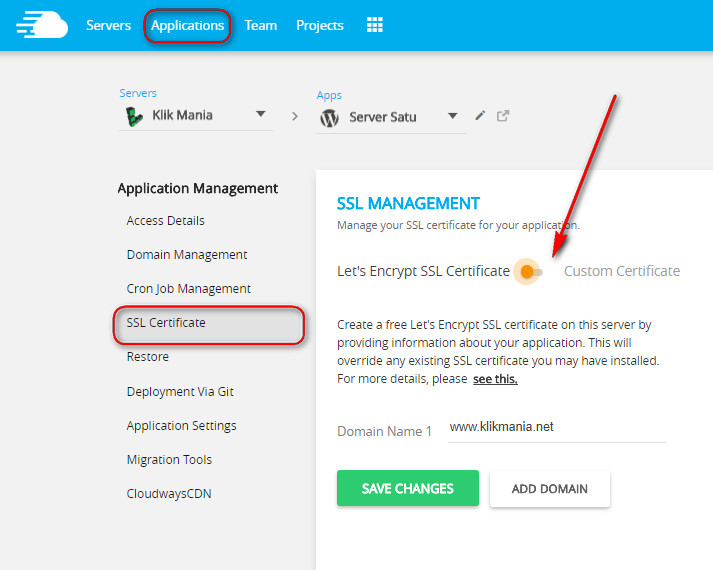Click the Klik Mania server icon
Image resolution: width=713 pixels, height=570 pixels.
pyautogui.click(x=134, y=116)
